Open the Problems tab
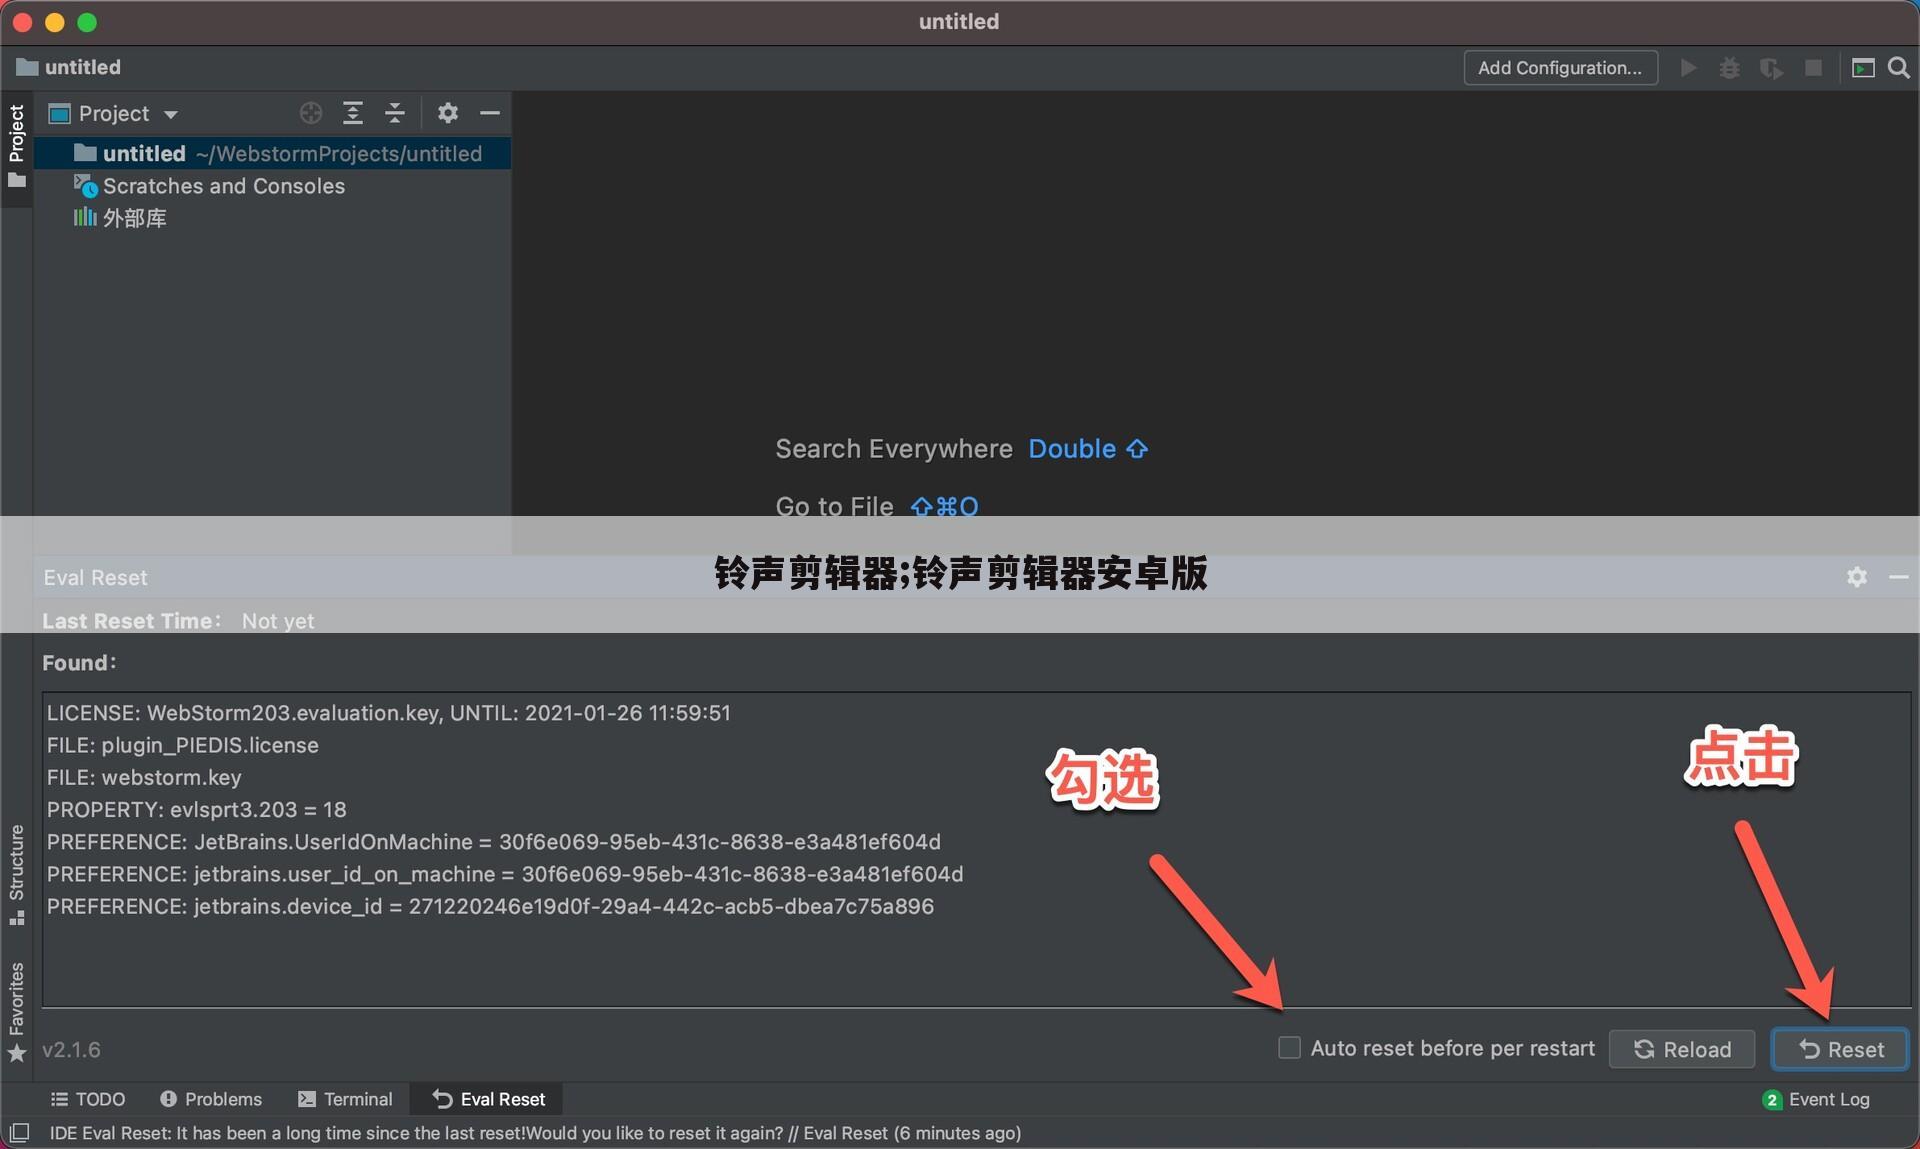The width and height of the screenshot is (1920, 1149). [211, 1099]
